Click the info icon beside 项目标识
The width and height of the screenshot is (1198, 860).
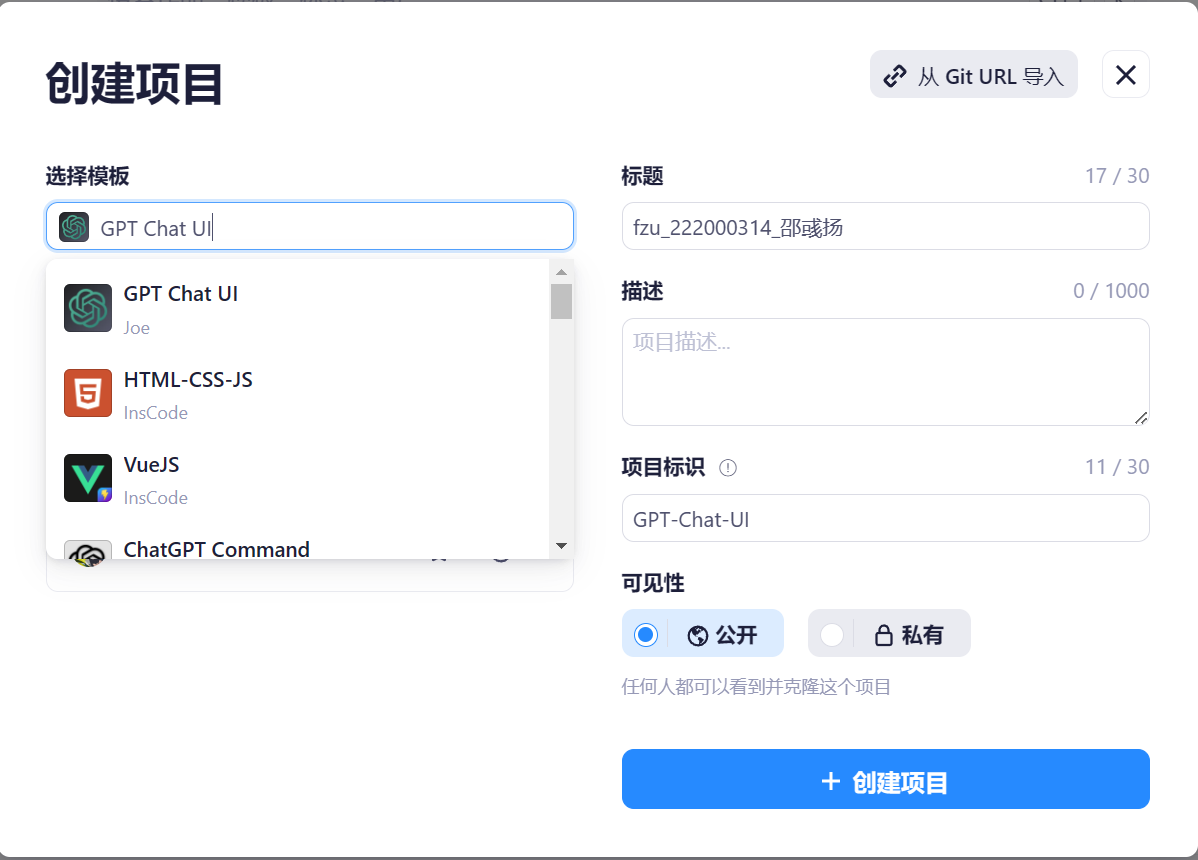pos(728,467)
